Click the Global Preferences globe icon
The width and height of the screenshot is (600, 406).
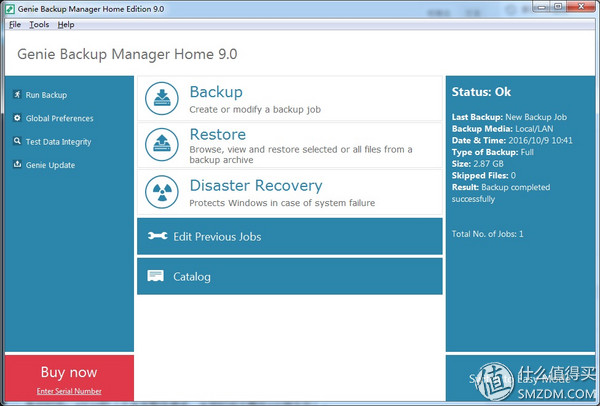click(x=17, y=118)
